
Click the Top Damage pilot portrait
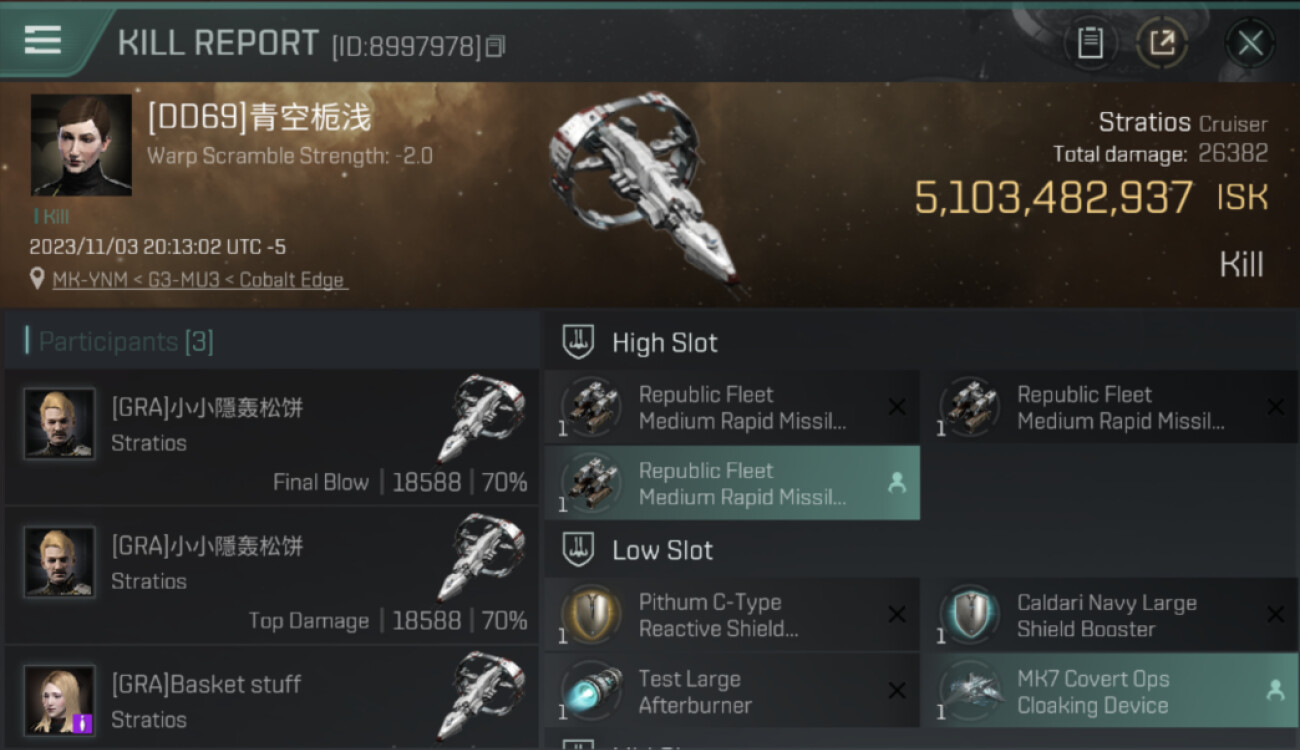point(60,562)
